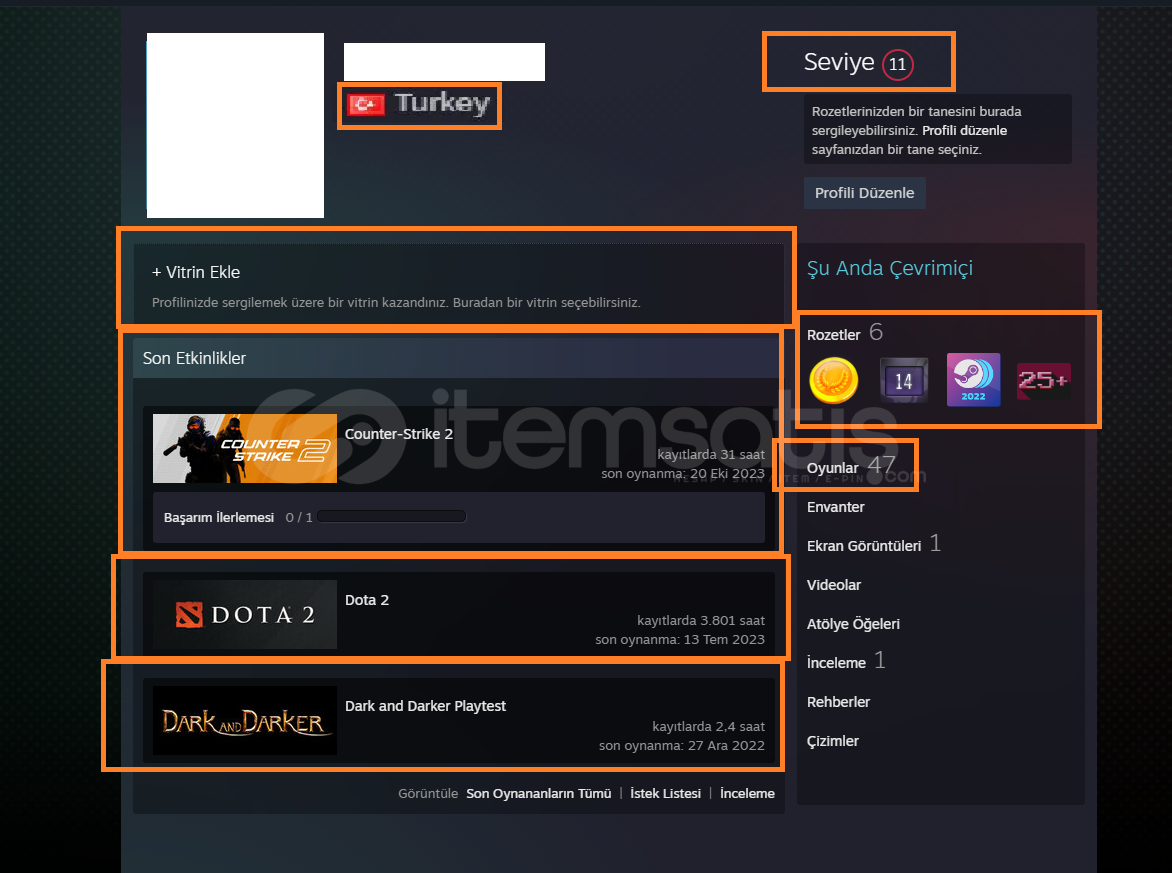
Task: Click the Başarım İlerlemesi label
Action: [x=219, y=517]
